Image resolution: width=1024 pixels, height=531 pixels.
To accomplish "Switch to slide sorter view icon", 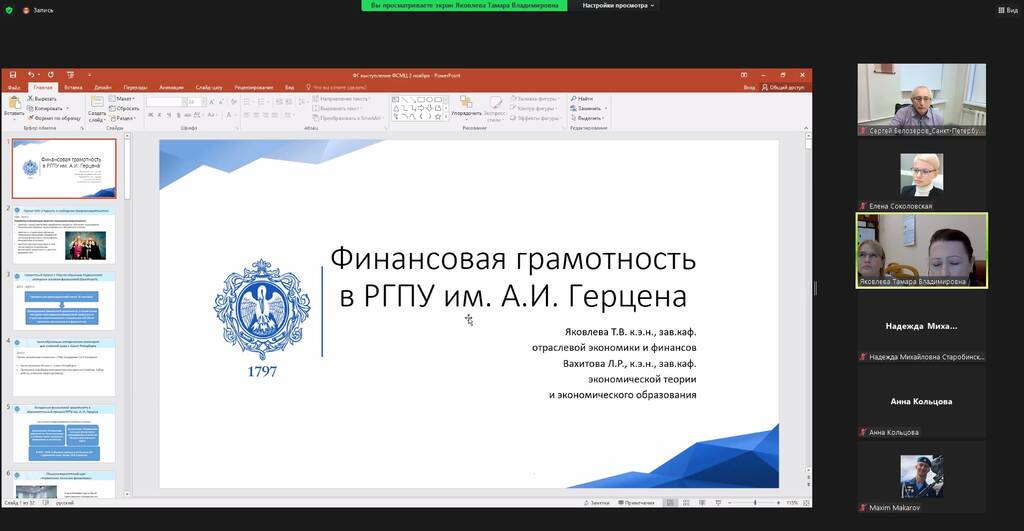I will pos(686,503).
